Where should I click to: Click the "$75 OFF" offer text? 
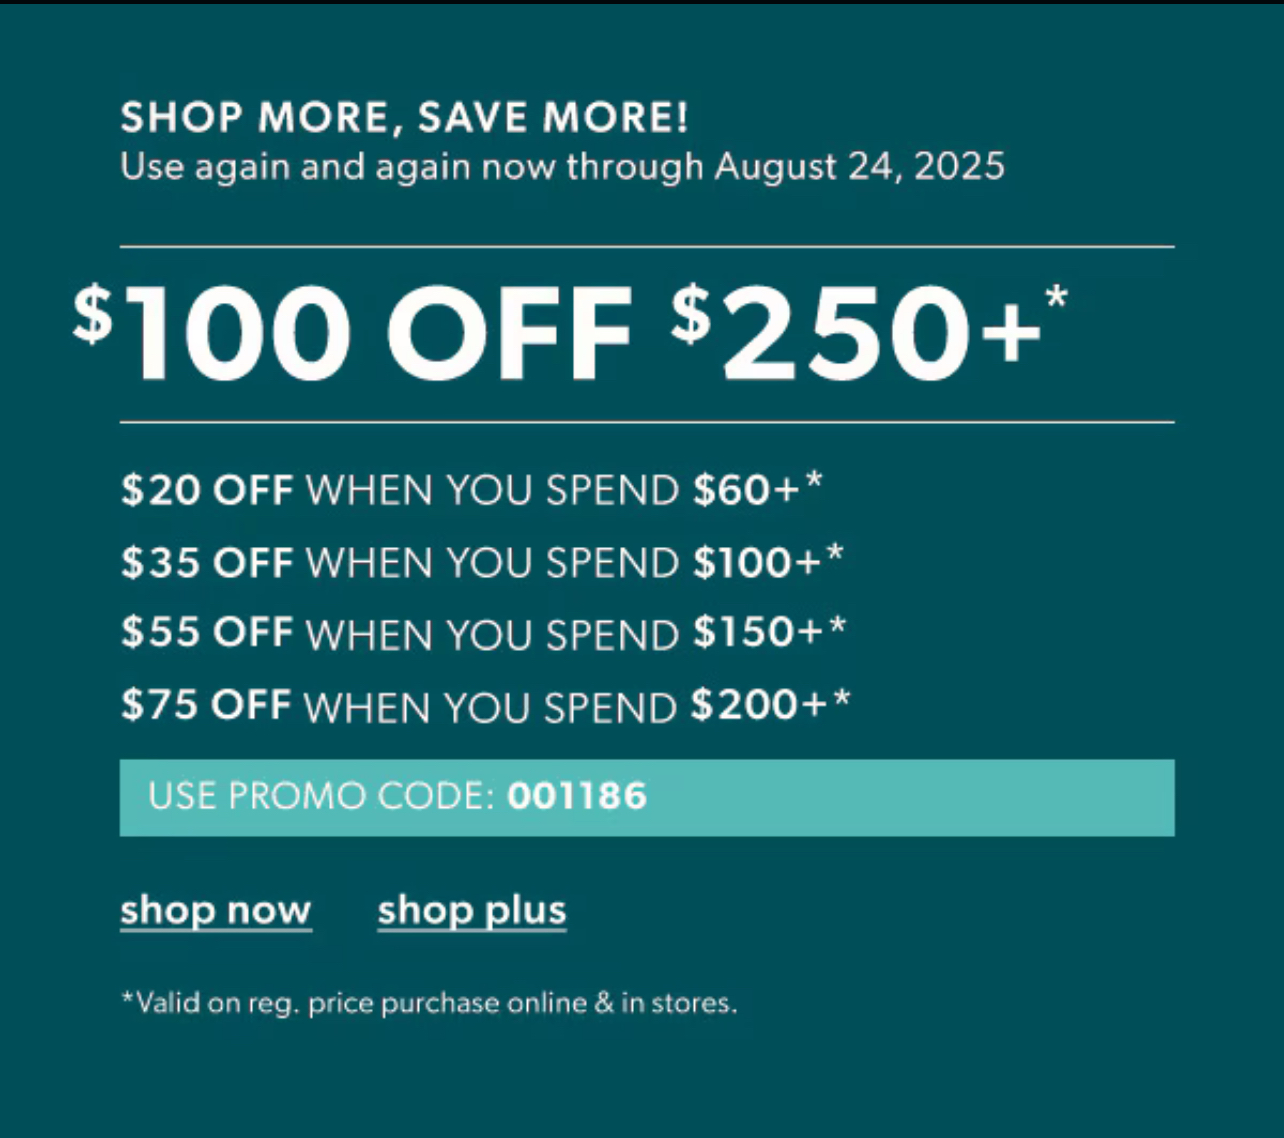click(x=206, y=705)
